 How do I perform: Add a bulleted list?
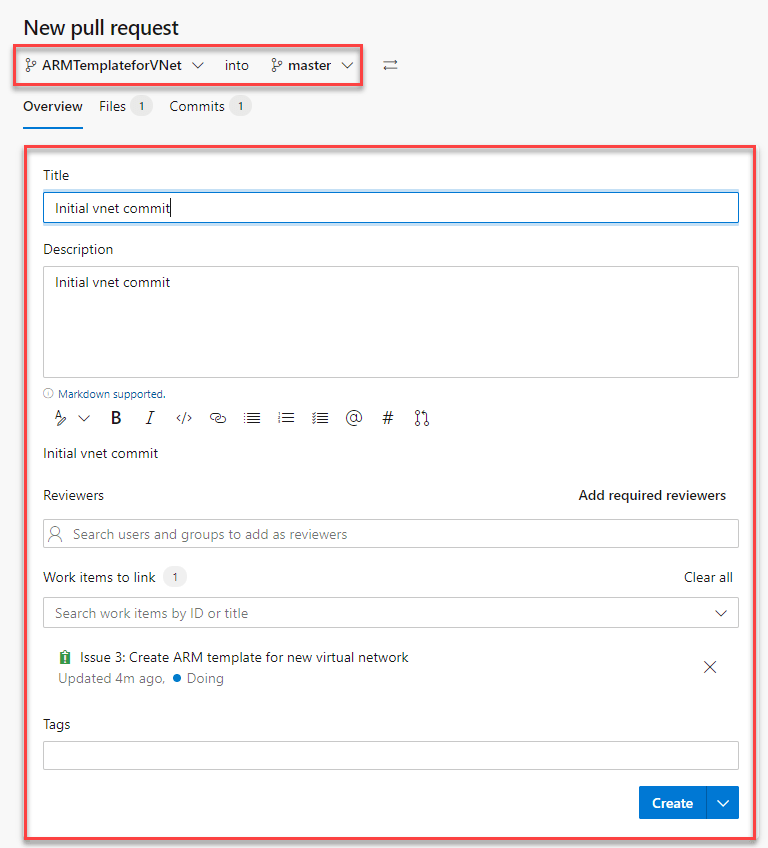pyautogui.click(x=252, y=418)
